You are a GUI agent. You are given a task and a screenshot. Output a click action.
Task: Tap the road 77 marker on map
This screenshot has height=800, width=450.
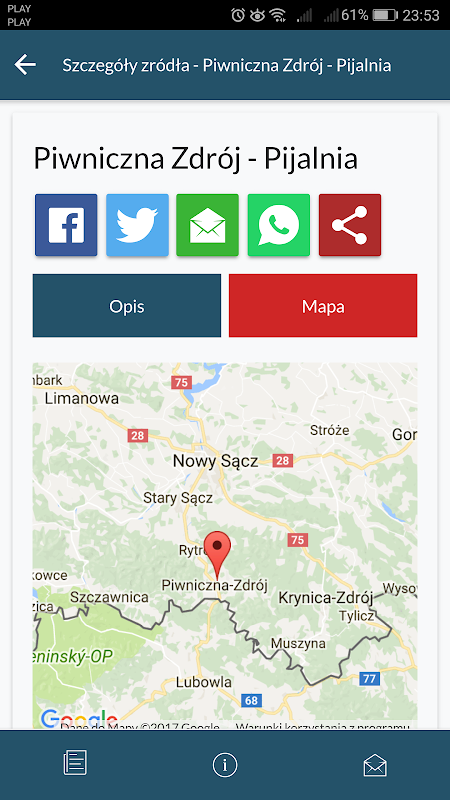369,679
